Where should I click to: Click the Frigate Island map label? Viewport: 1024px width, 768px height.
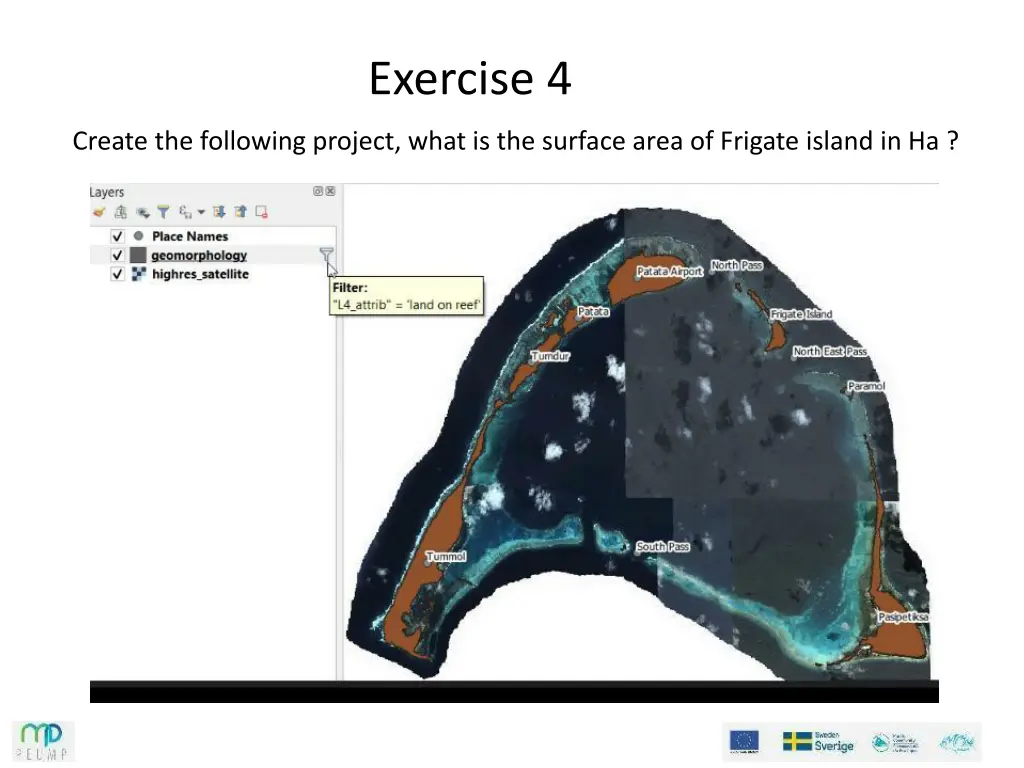[x=801, y=314]
